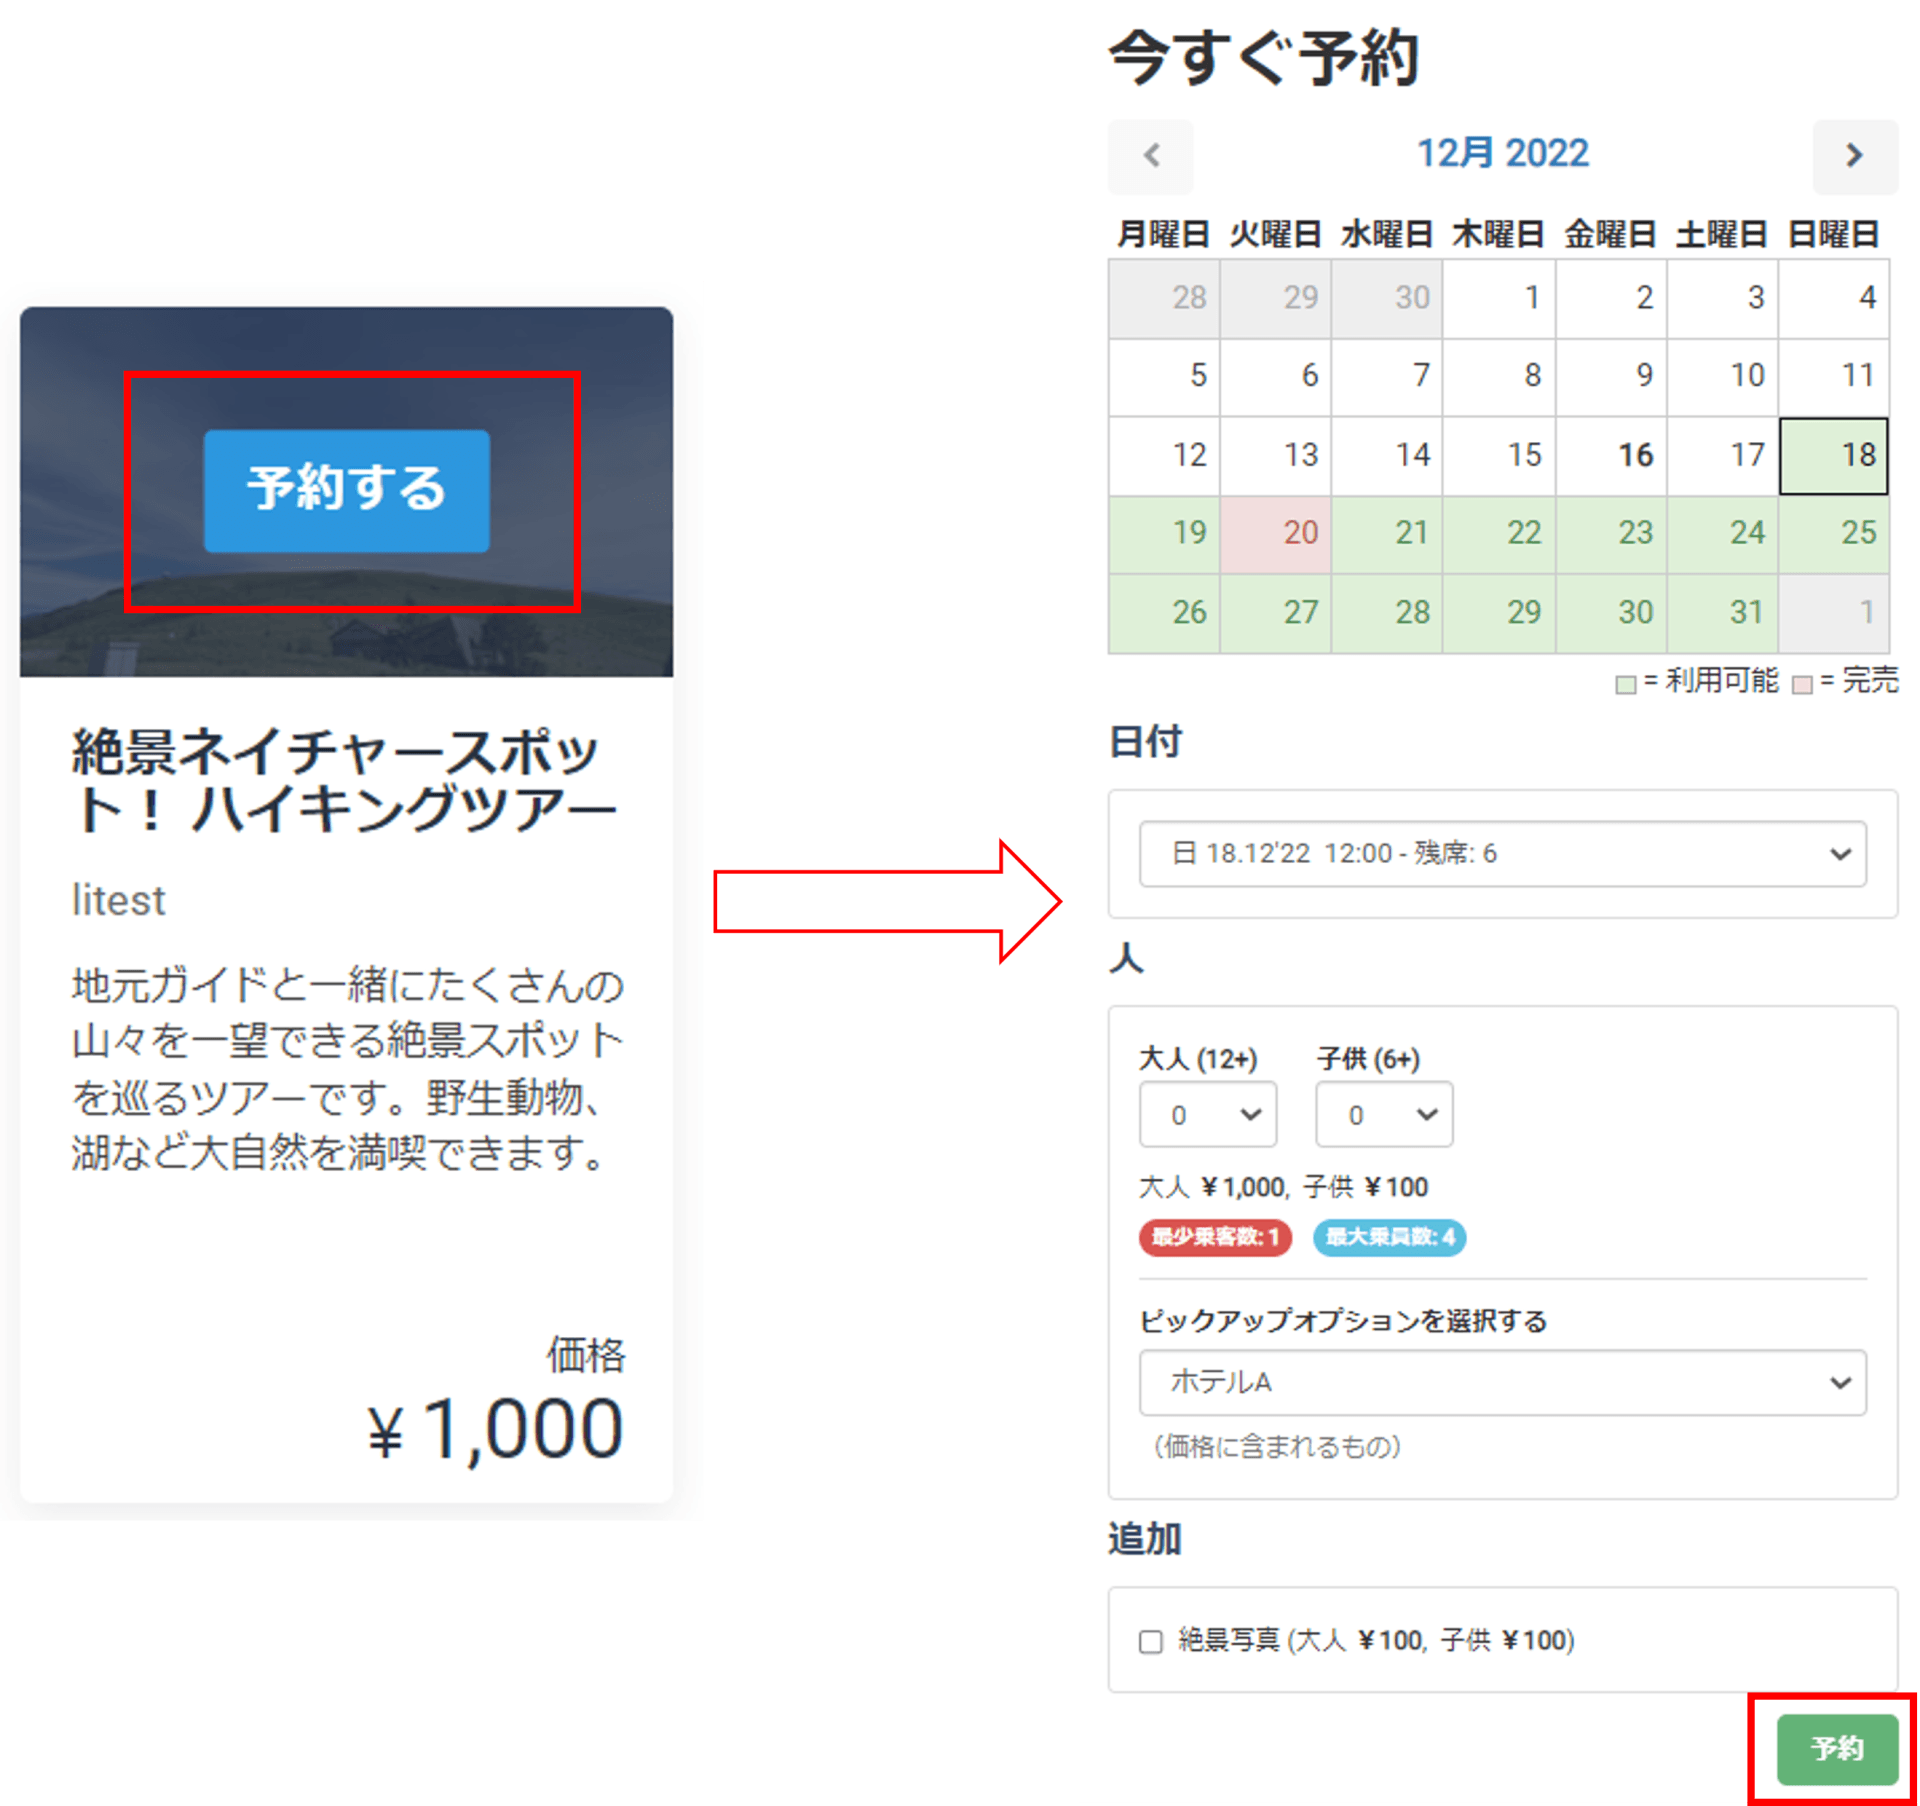Go to next month with right chevron
Viewport: 1920px width, 1806px height.
(1854, 156)
